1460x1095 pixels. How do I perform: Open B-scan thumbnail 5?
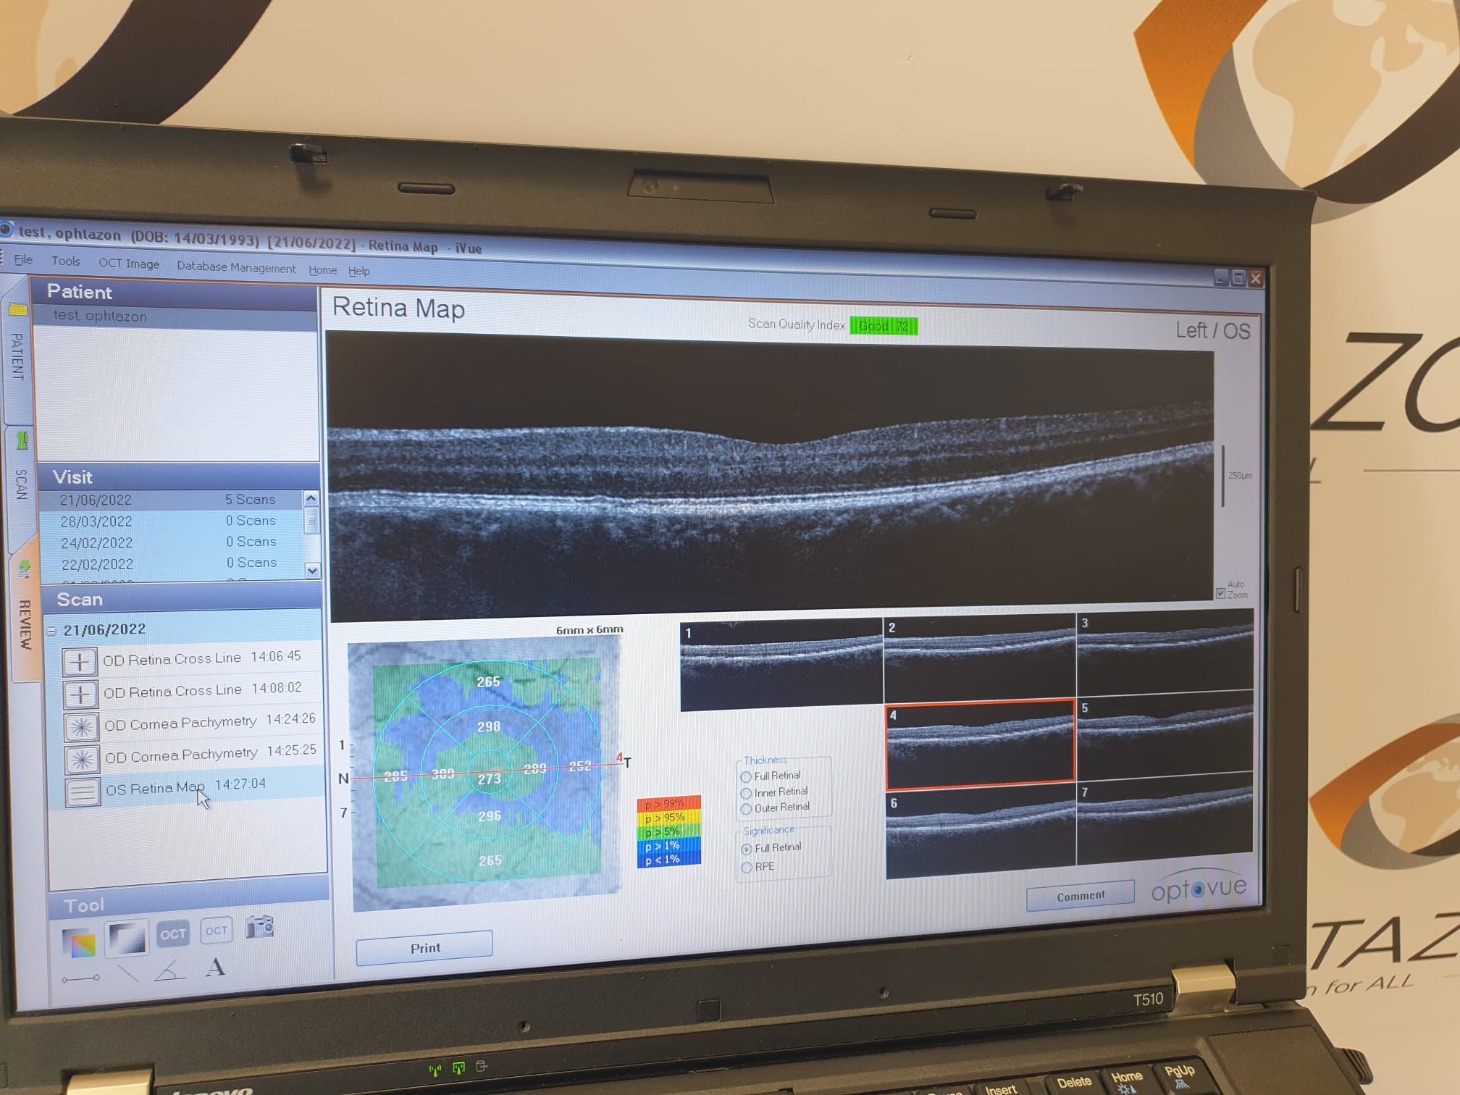(x=1165, y=737)
